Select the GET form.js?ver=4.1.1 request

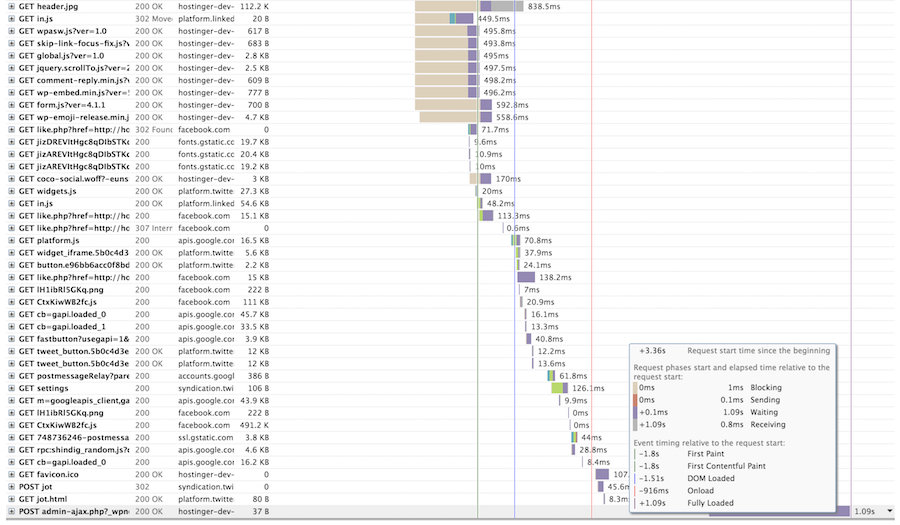pyautogui.click(x=68, y=105)
